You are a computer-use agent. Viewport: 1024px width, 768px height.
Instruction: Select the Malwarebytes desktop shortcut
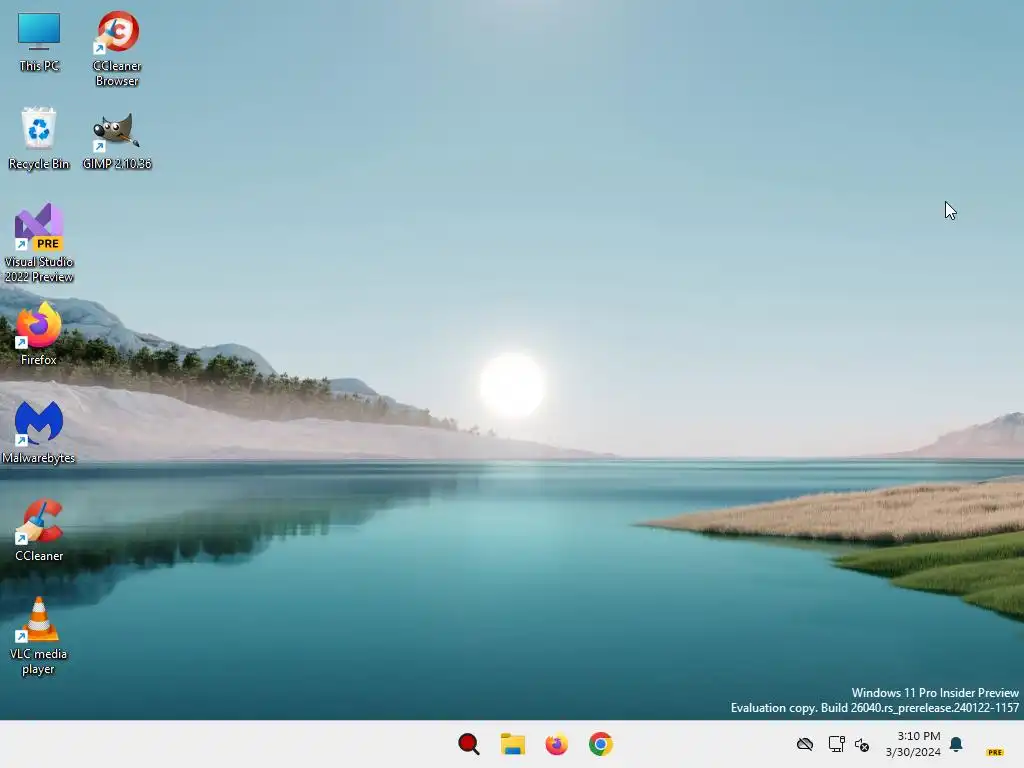coord(39,432)
